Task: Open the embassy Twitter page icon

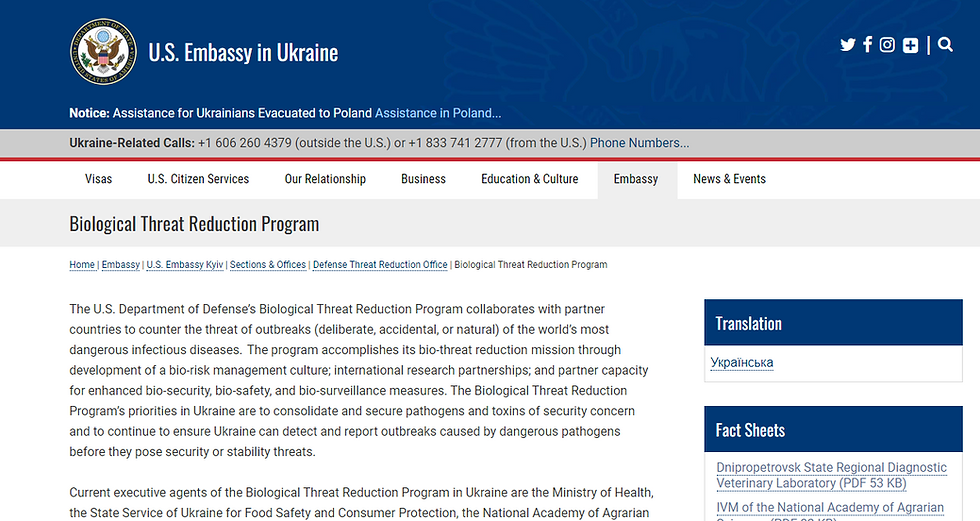Action: [848, 45]
